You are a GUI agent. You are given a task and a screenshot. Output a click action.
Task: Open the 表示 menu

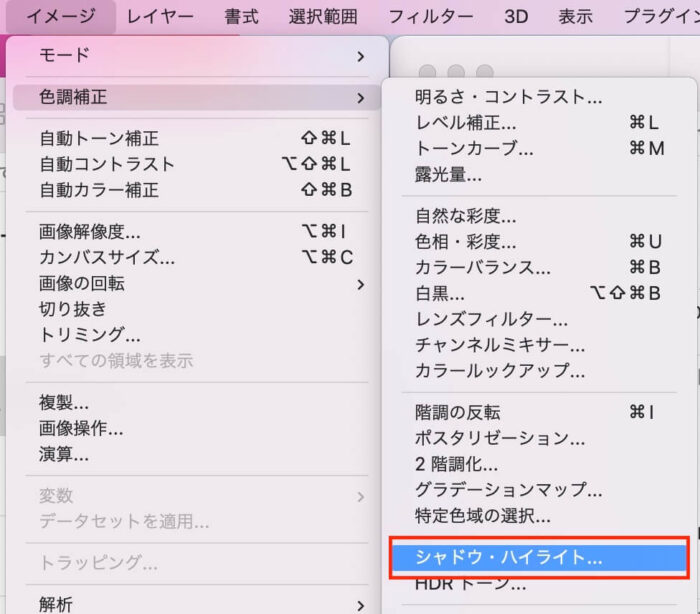(x=575, y=17)
